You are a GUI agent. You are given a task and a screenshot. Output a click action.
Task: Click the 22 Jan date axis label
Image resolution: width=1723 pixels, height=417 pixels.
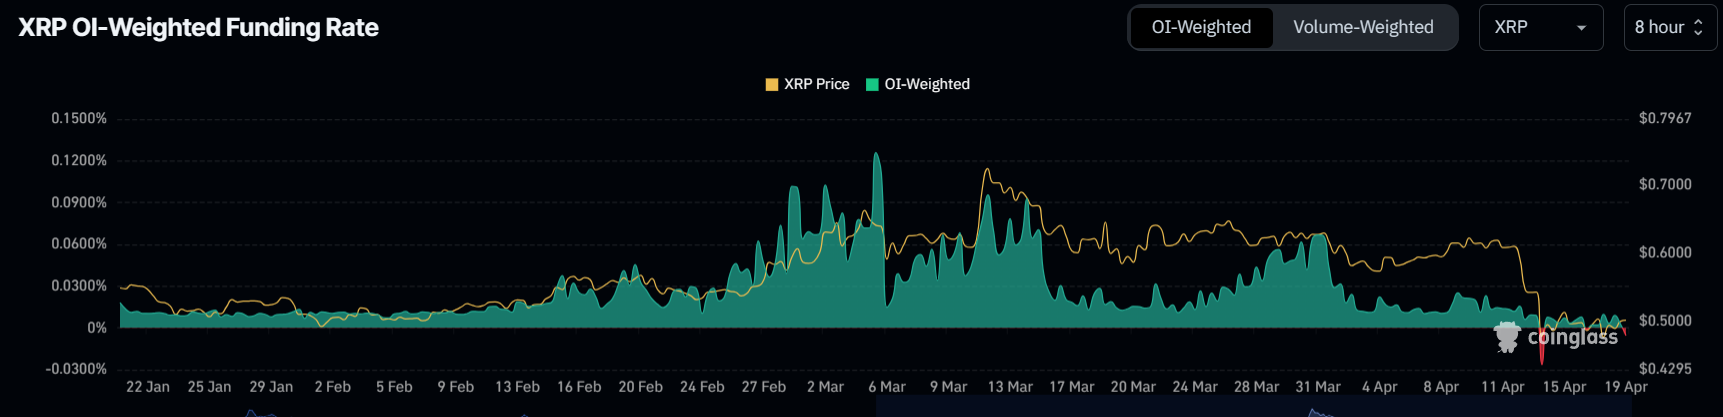(x=148, y=386)
